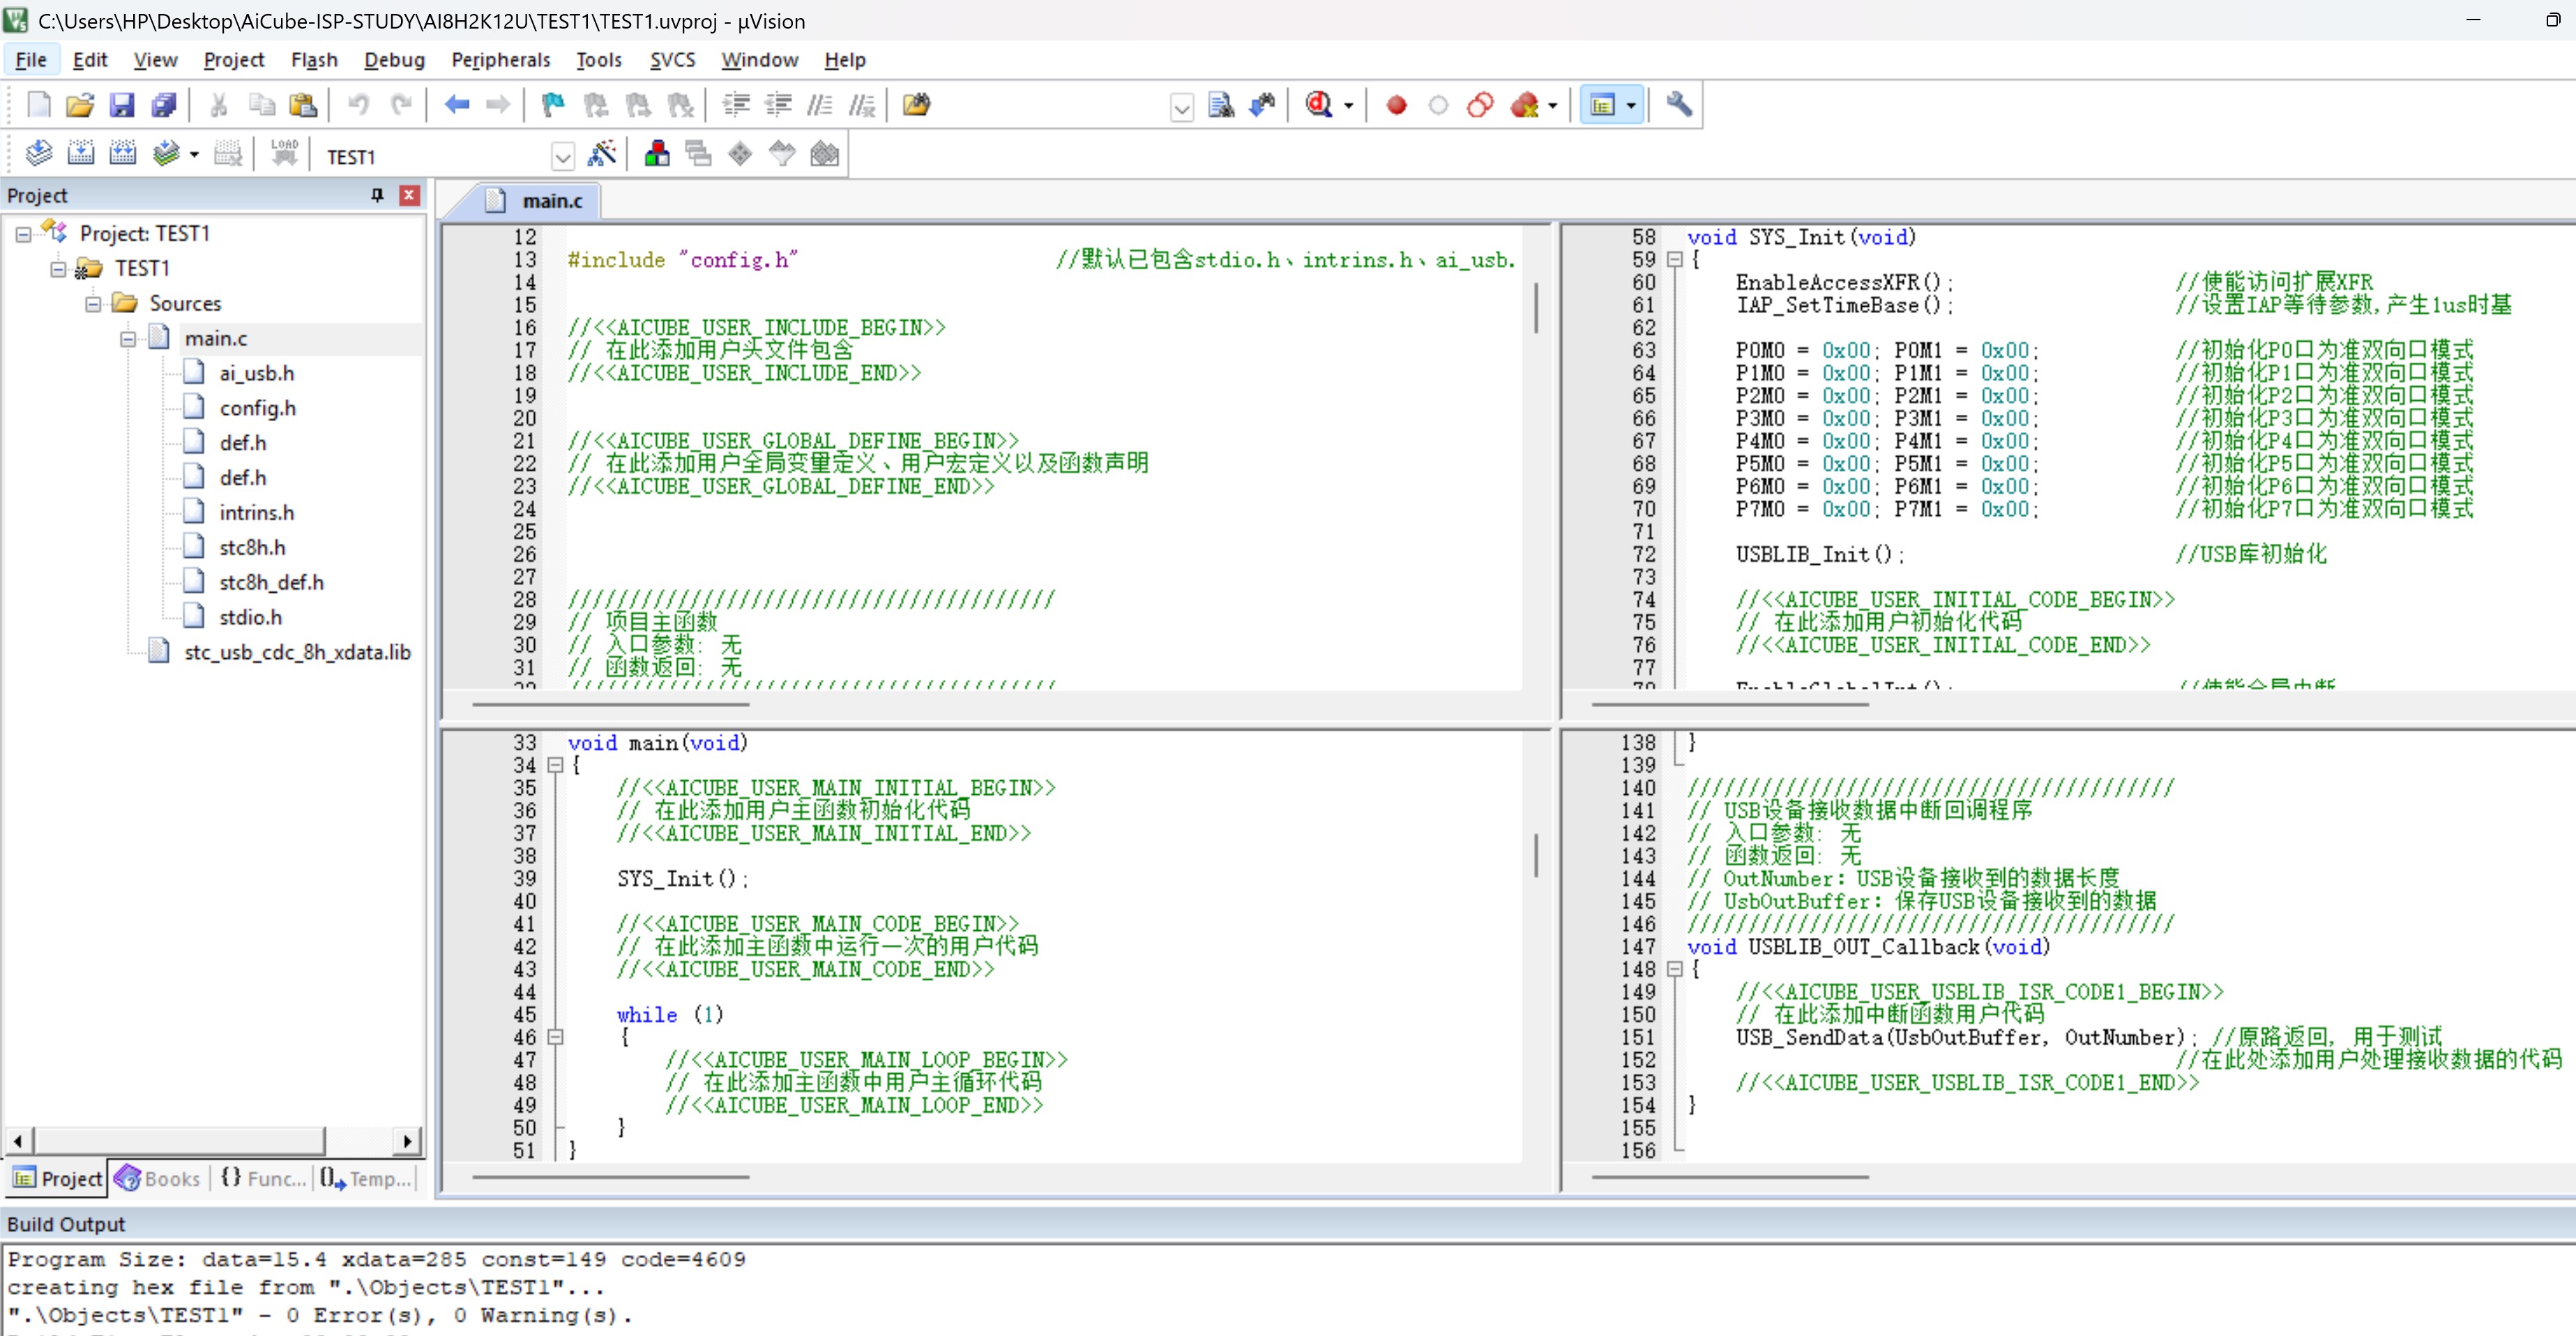Screen dimensions: 2576x1336
Task: Select ai_usb.h in the project tree
Action: coord(257,373)
